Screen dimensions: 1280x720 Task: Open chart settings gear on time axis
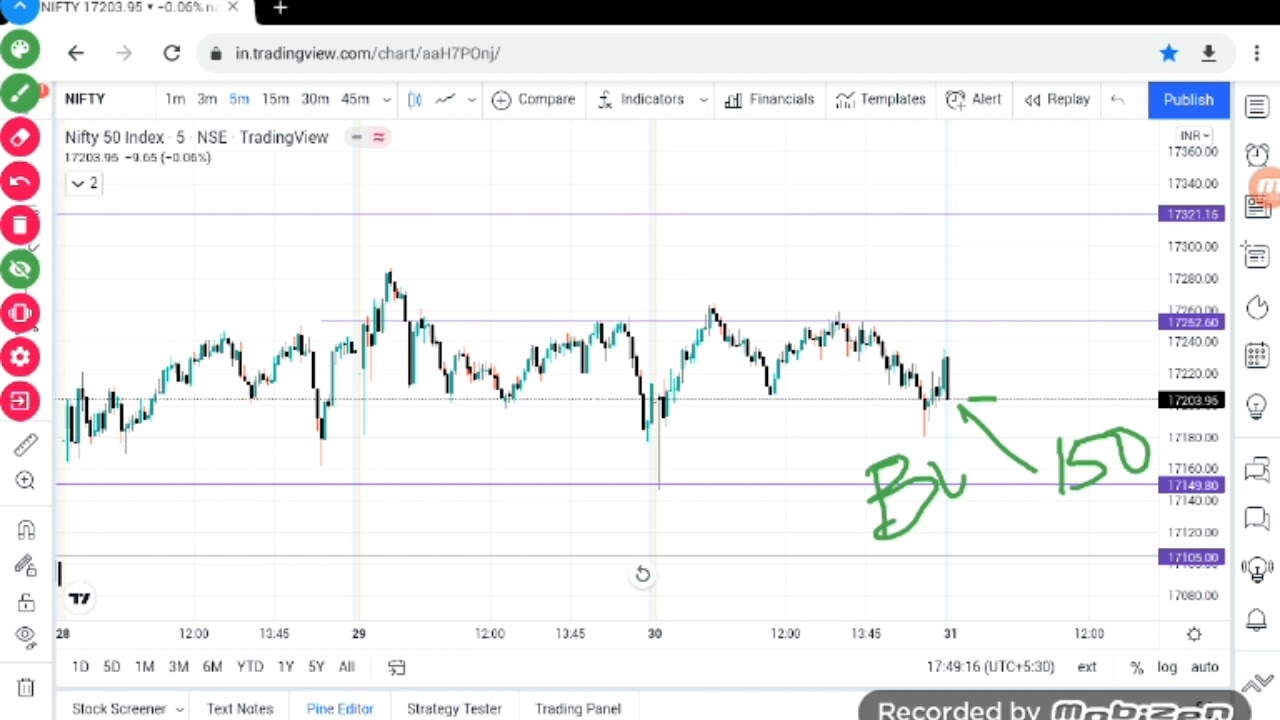1194,634
